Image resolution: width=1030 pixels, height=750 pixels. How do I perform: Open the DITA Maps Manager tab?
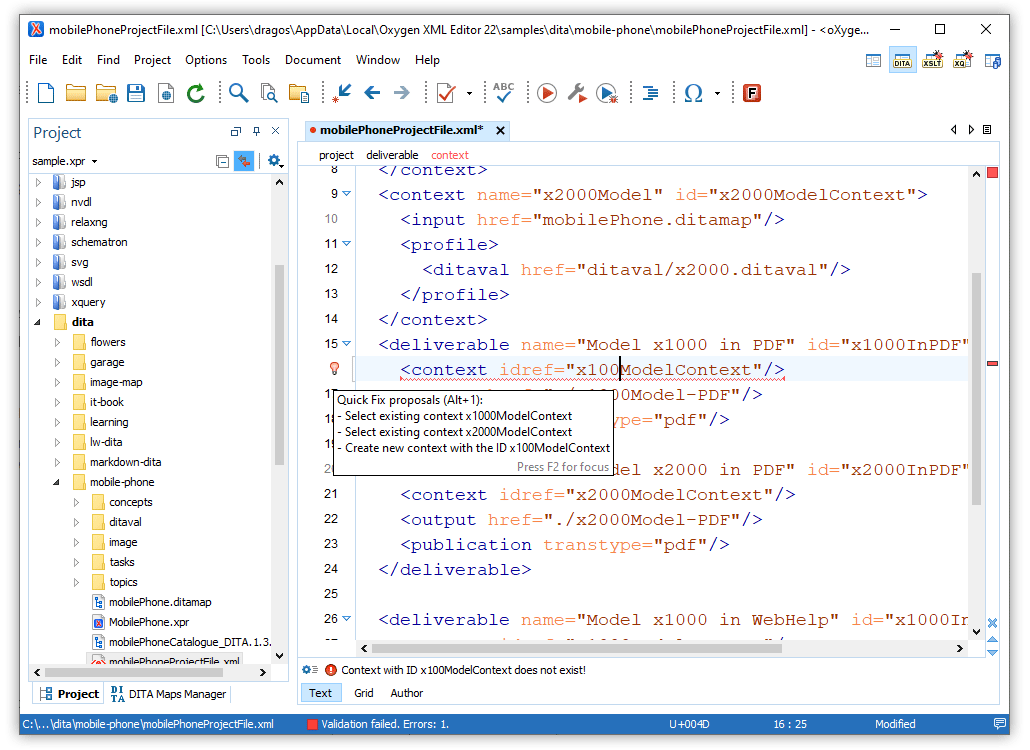[168, 694]
